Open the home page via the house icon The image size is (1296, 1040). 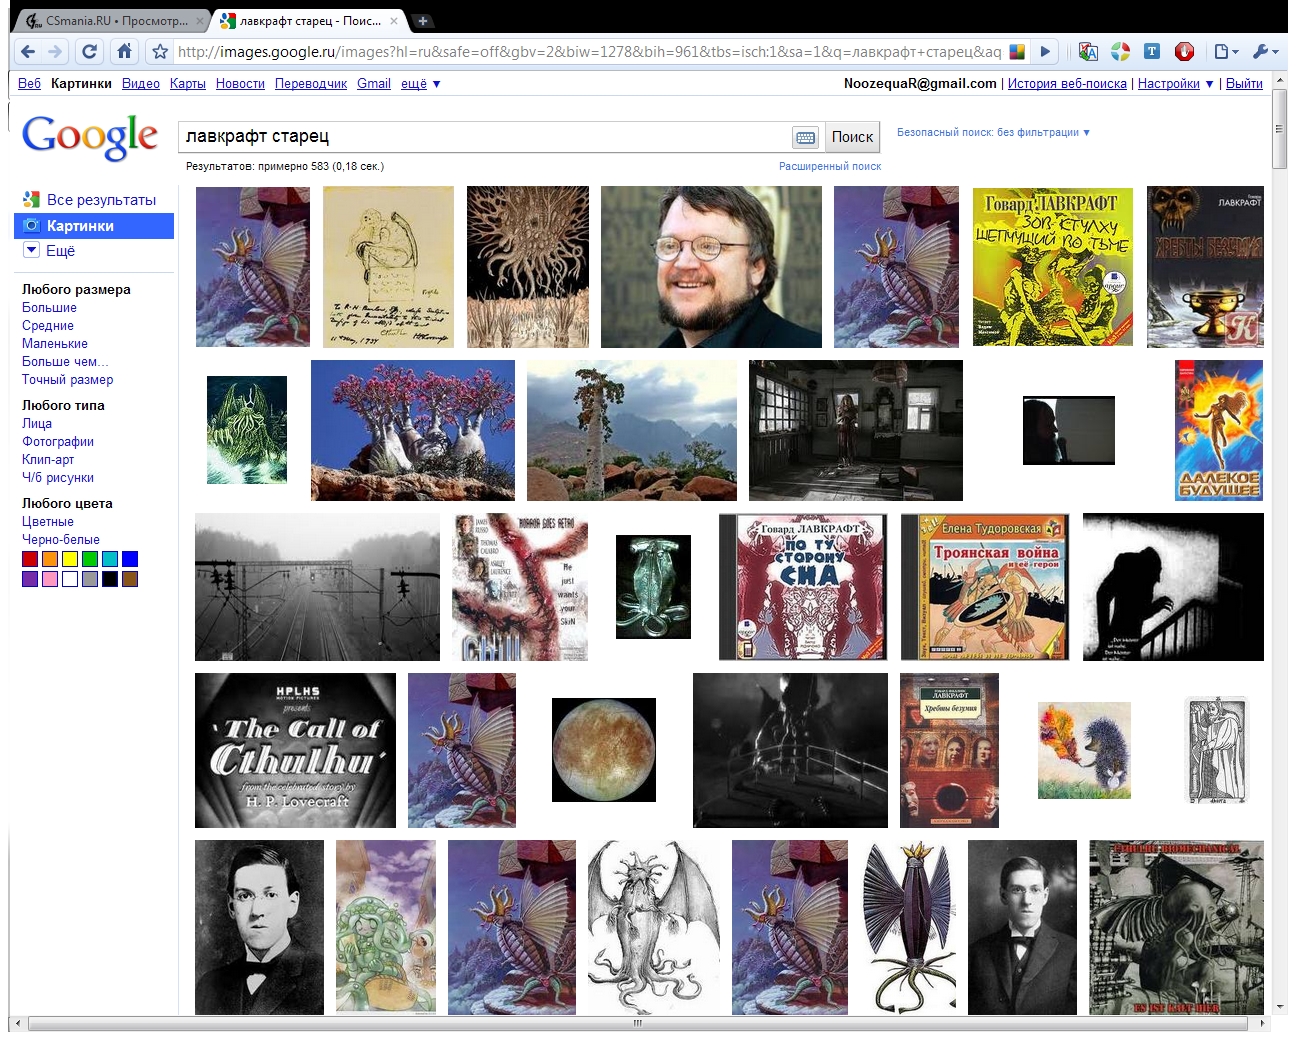tap(124, 52)
